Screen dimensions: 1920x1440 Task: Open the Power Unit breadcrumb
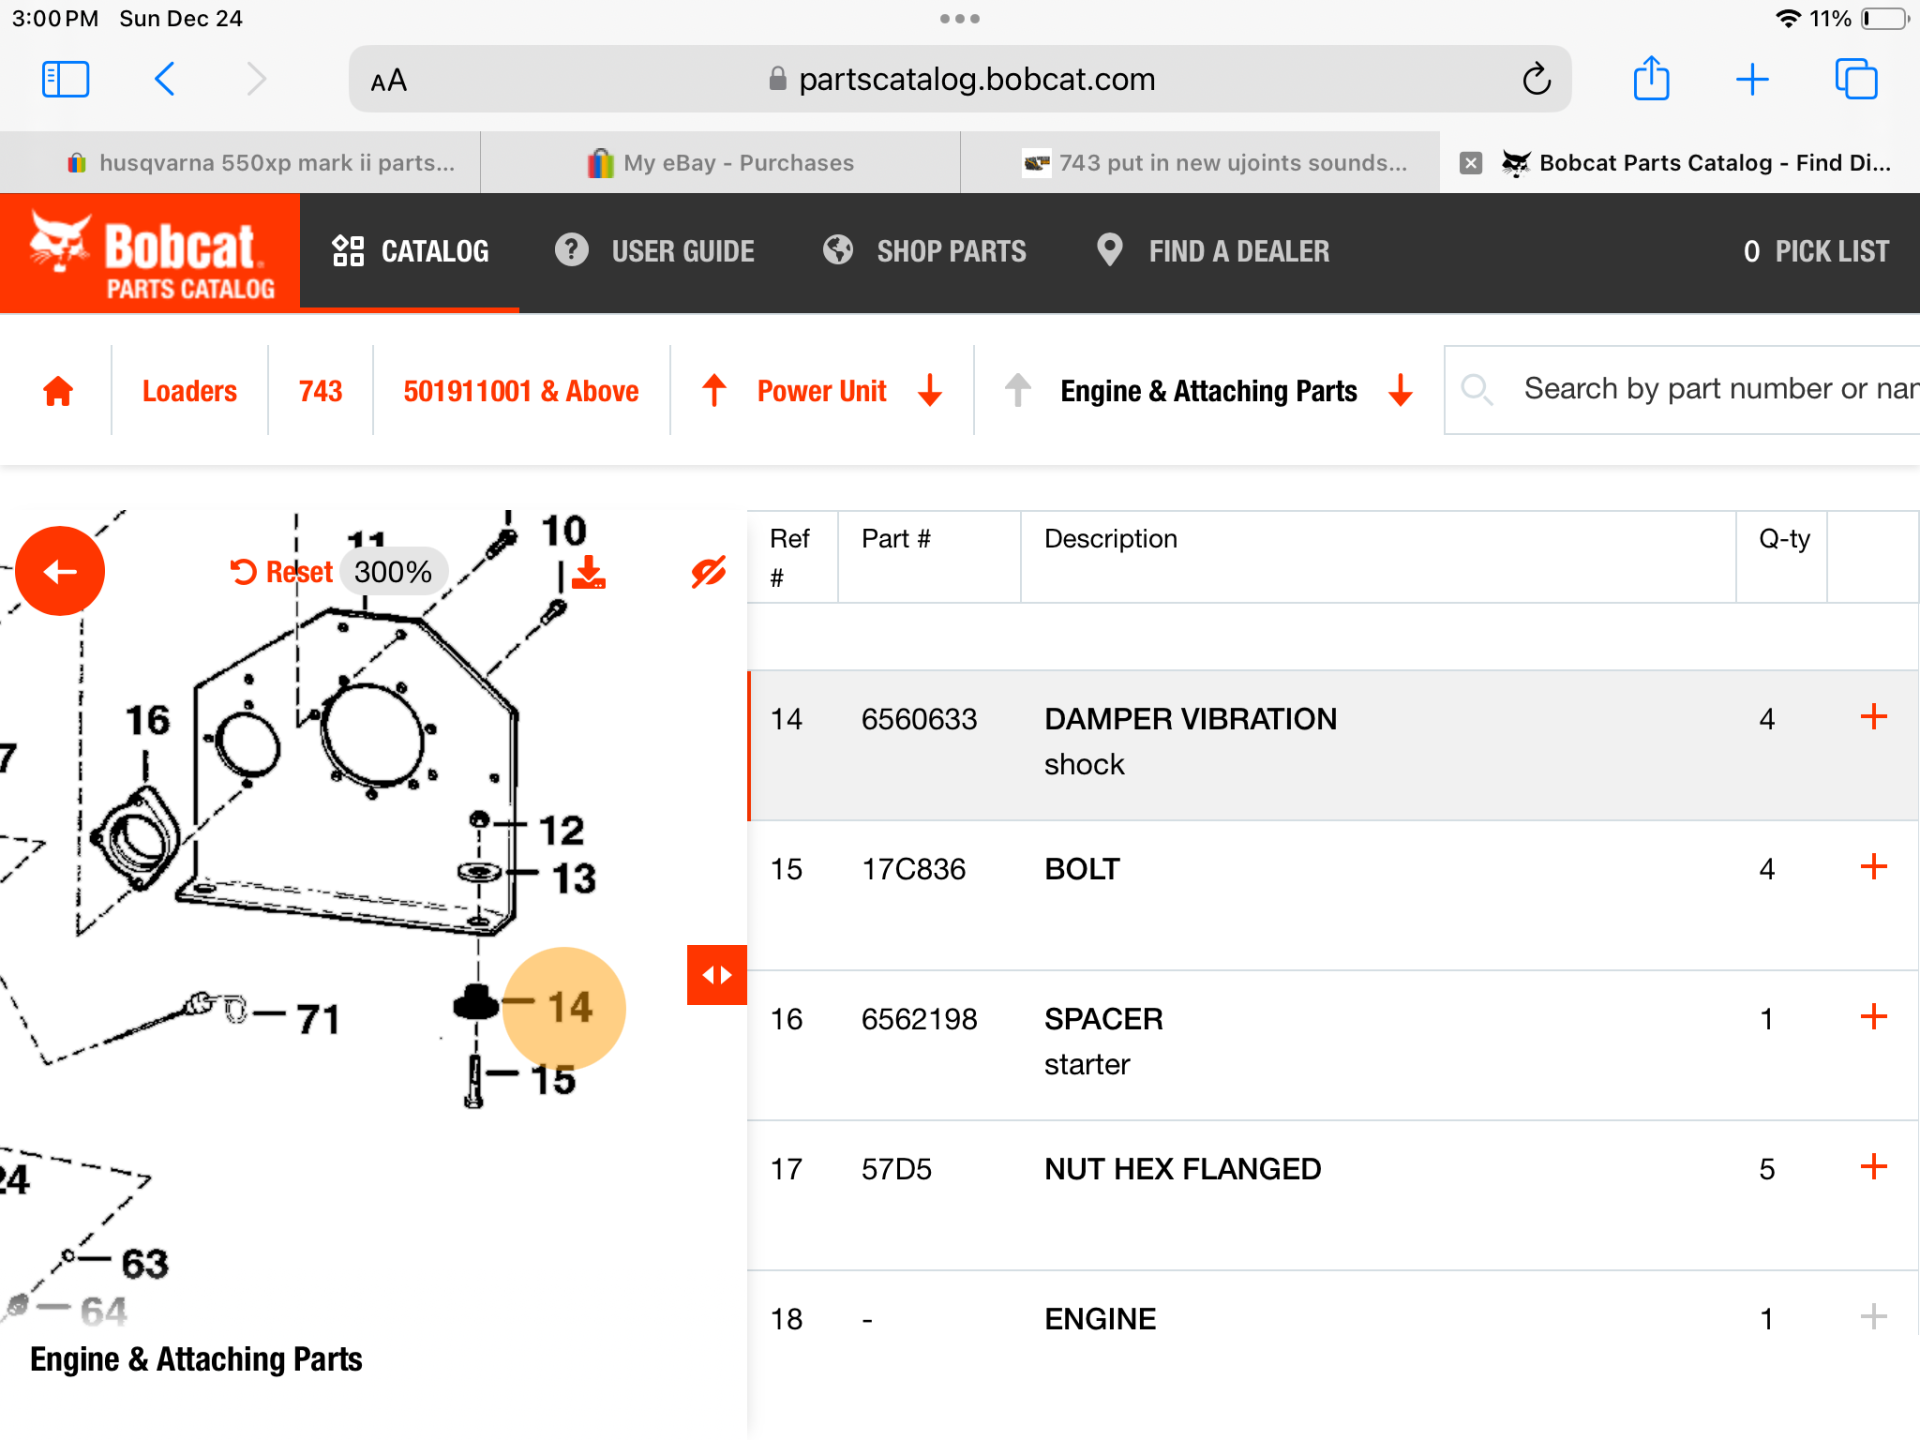pos(822,391)
